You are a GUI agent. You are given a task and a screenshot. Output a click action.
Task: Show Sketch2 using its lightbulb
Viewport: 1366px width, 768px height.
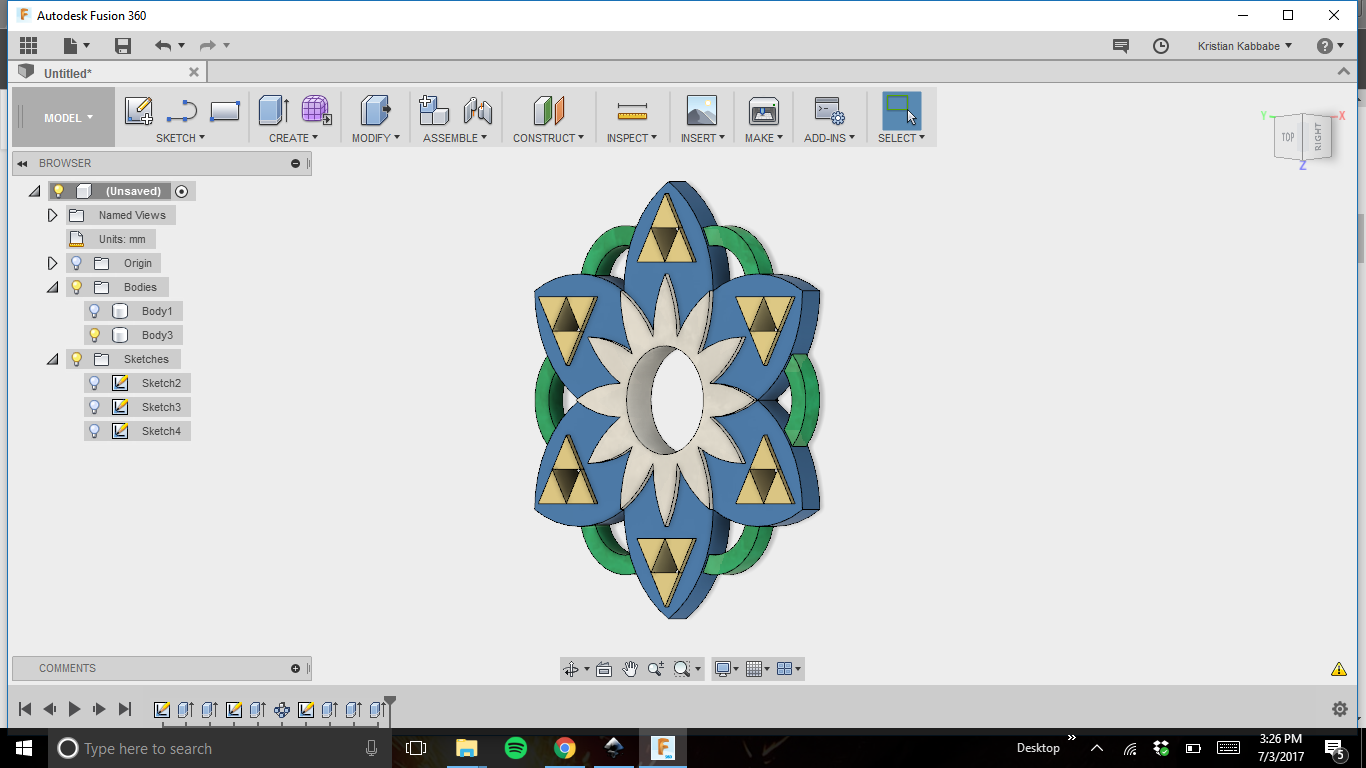94,383
